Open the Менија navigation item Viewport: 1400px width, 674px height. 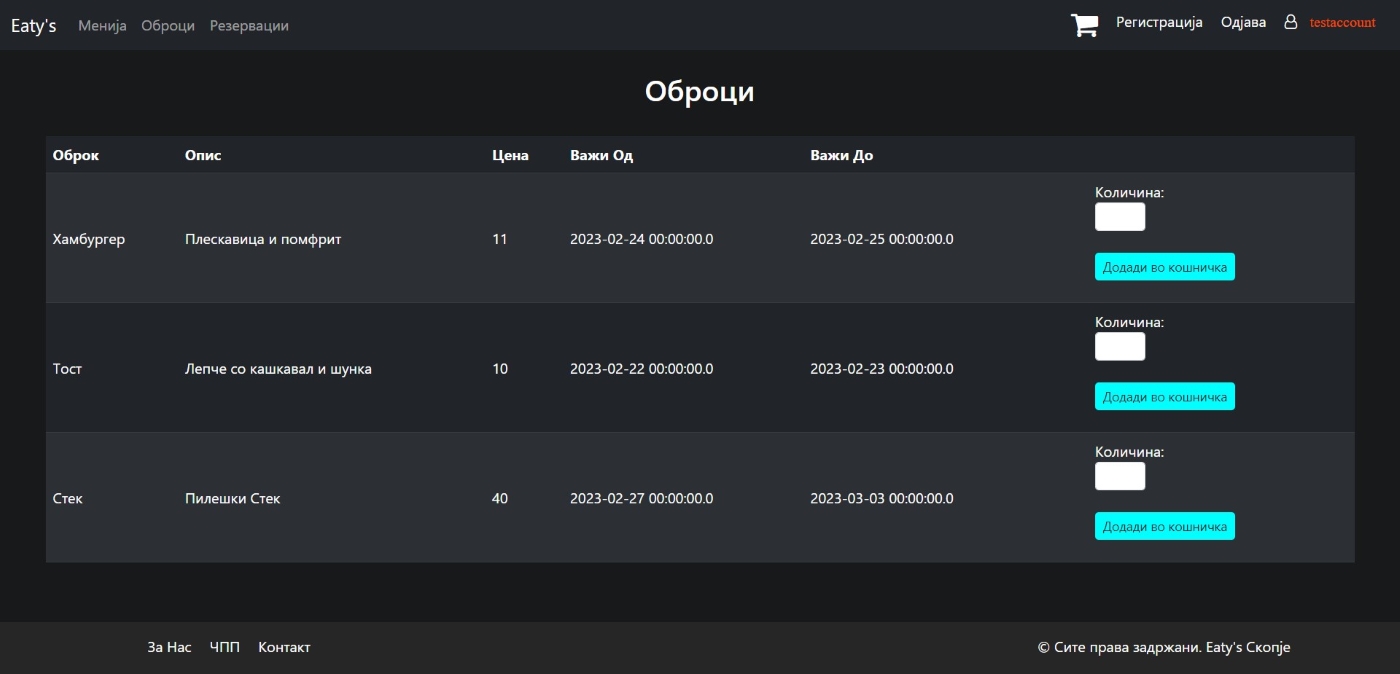click(x=102, y=26)
